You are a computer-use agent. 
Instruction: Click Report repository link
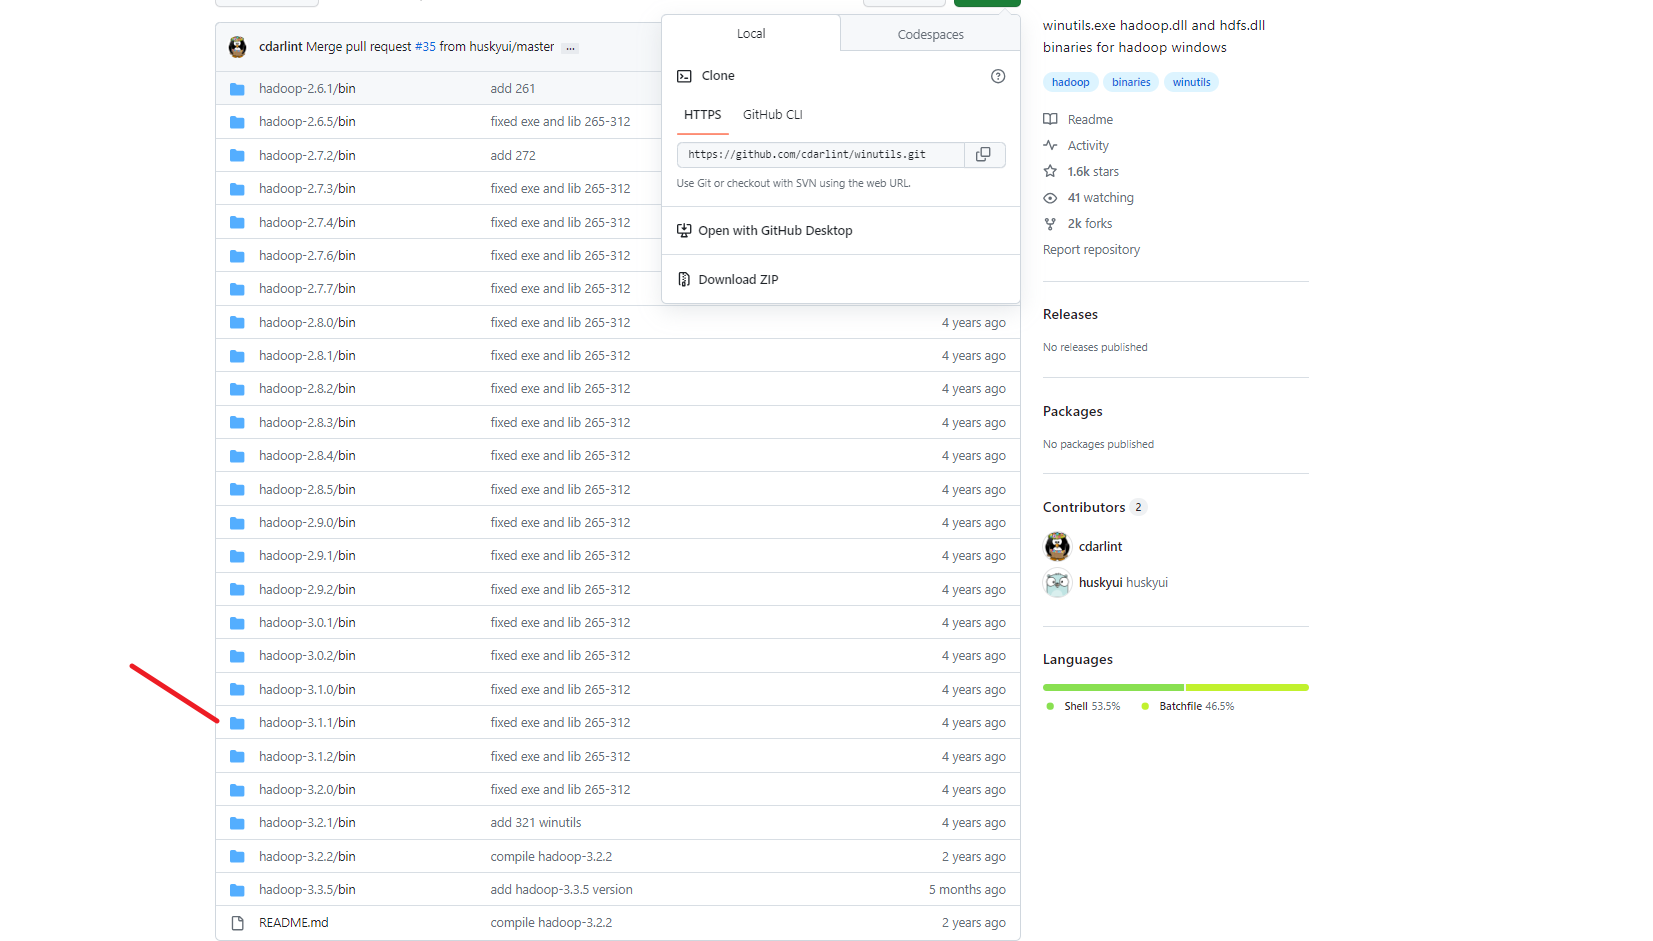(1091, 250)
